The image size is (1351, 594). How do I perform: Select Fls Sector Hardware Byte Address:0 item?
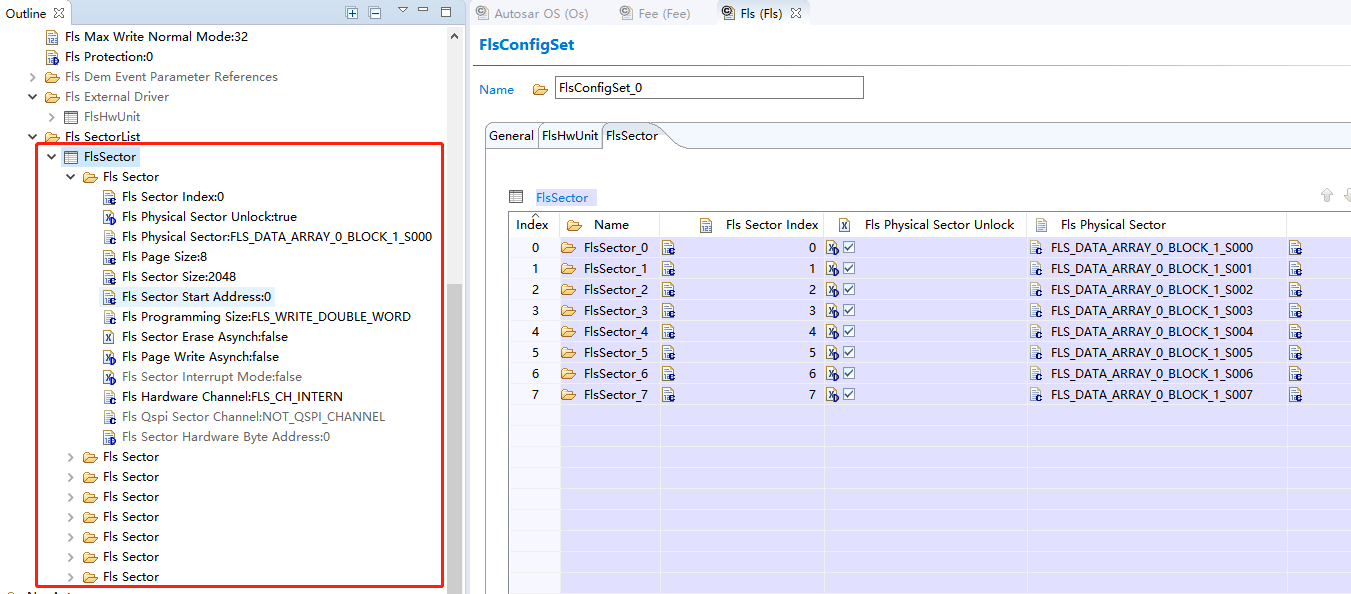pyautogui.click(x=226, y=437)
